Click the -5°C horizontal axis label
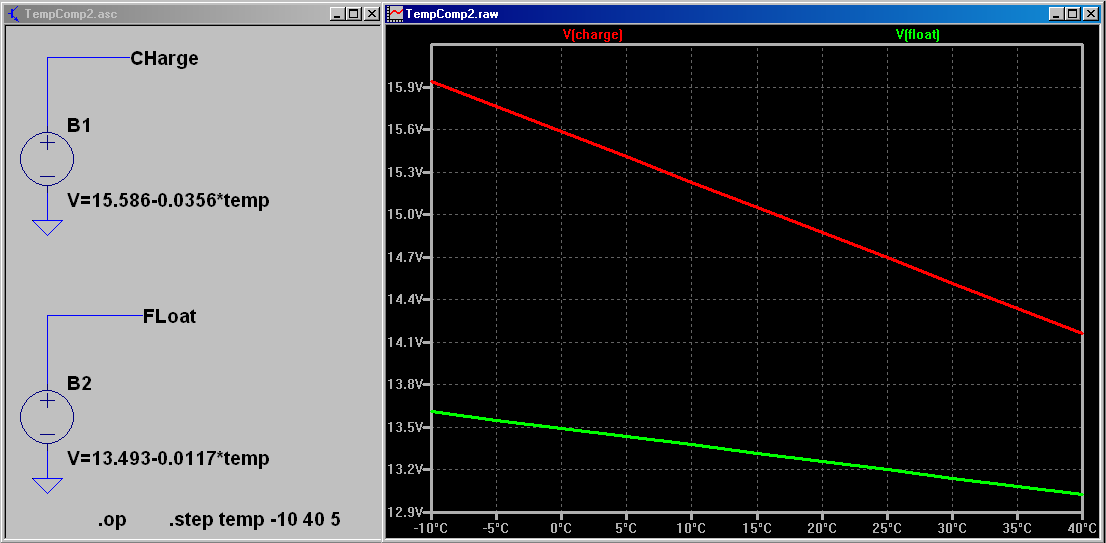This screenshot has height=543, width=1106. point(496,527)
